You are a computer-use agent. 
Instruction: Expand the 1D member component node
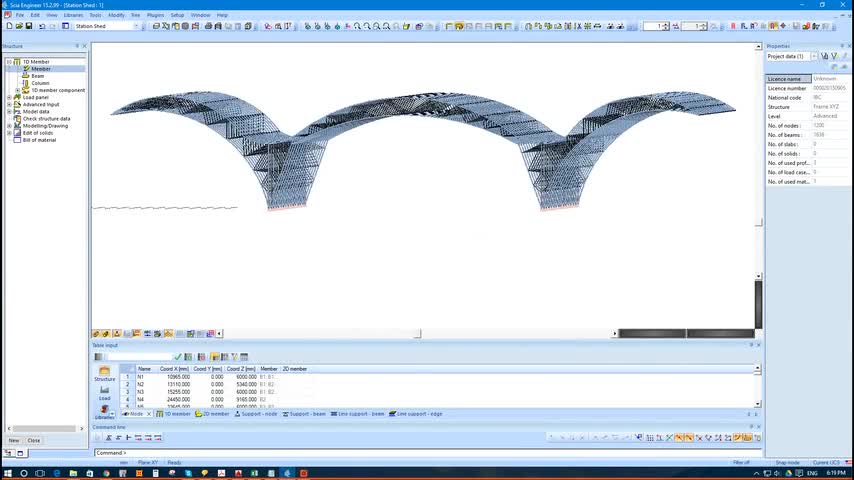[x=17, y=90]
